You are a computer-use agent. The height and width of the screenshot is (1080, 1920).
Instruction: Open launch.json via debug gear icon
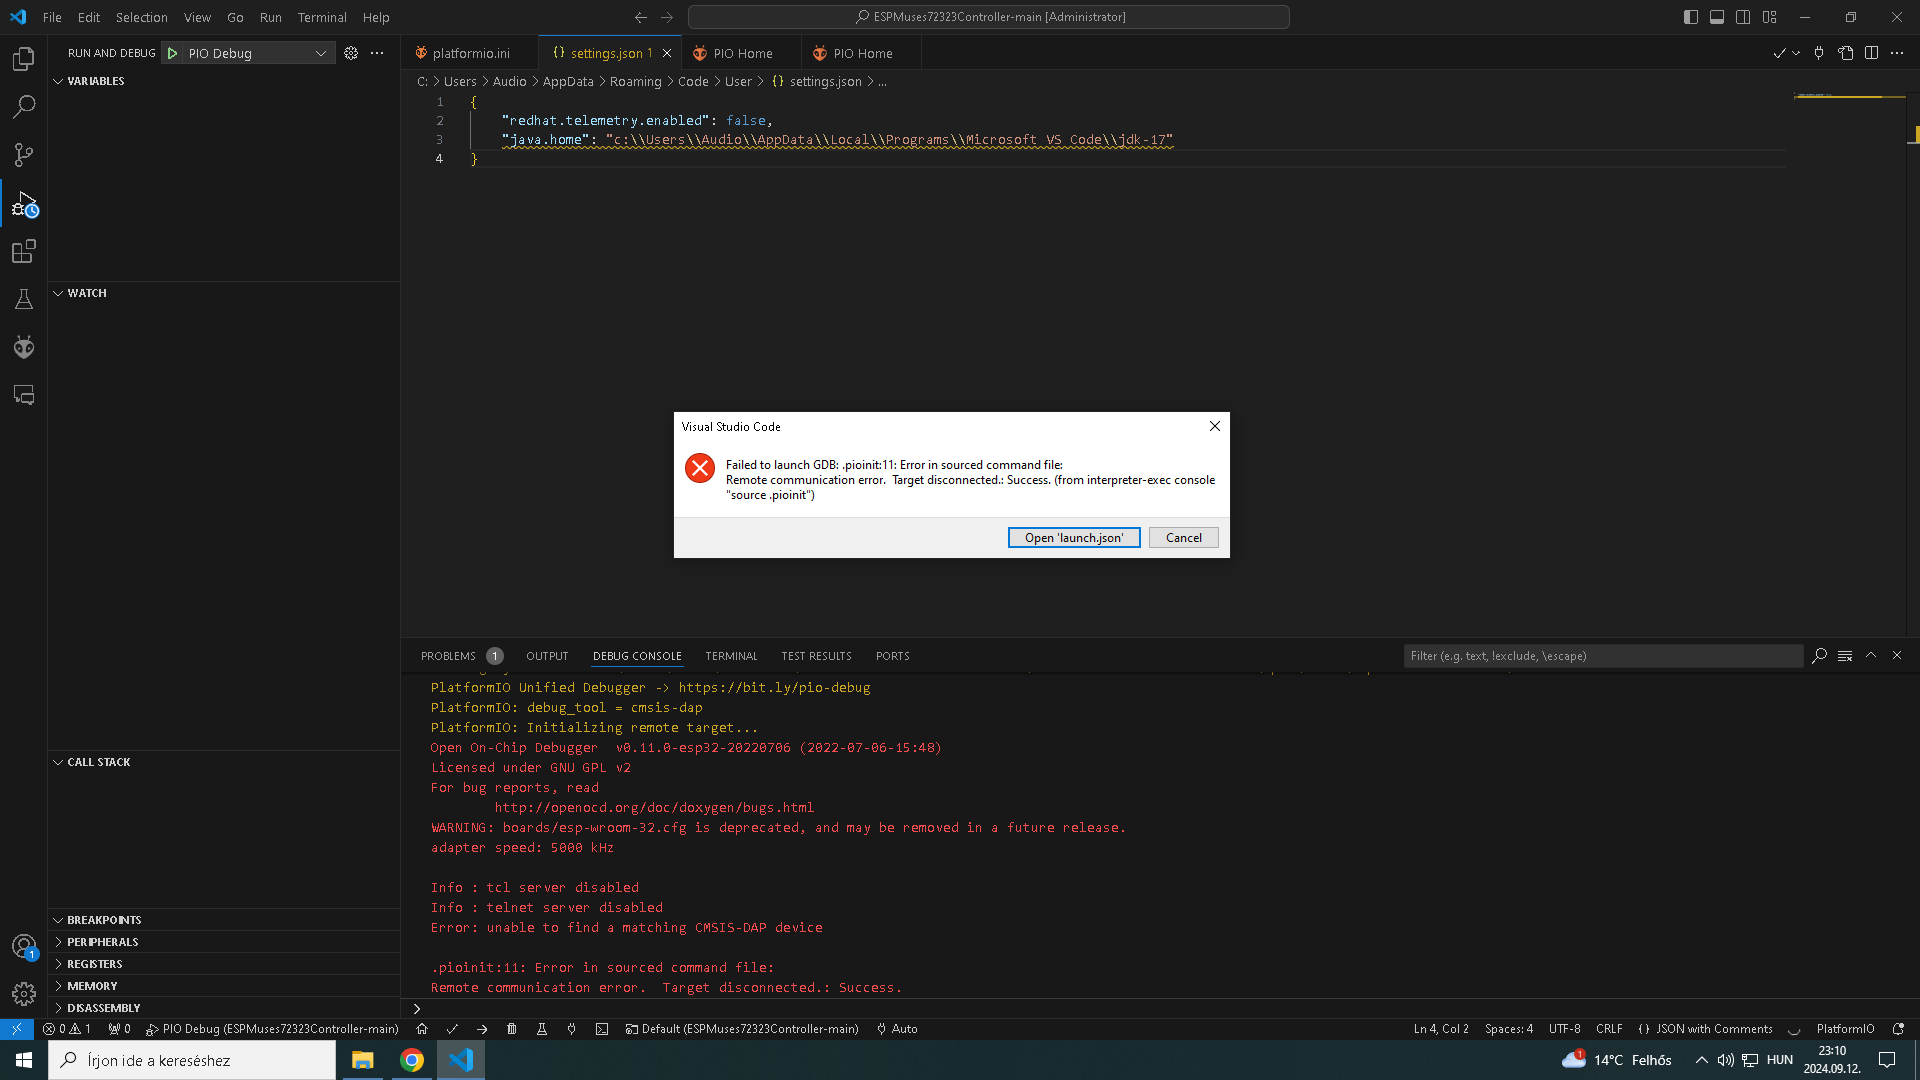pos(351,53)
